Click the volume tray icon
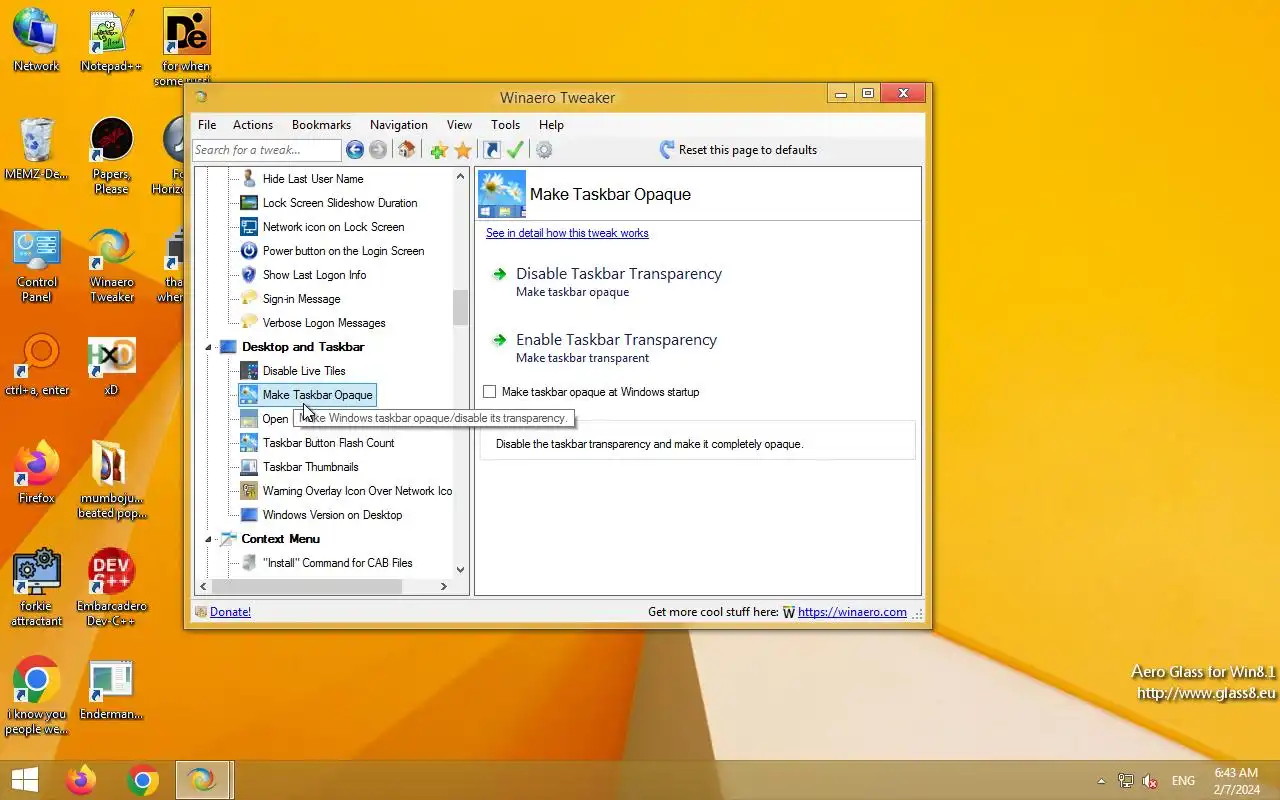The image size is (1280, 800). pyautogui.click(x=1150, y=781)
